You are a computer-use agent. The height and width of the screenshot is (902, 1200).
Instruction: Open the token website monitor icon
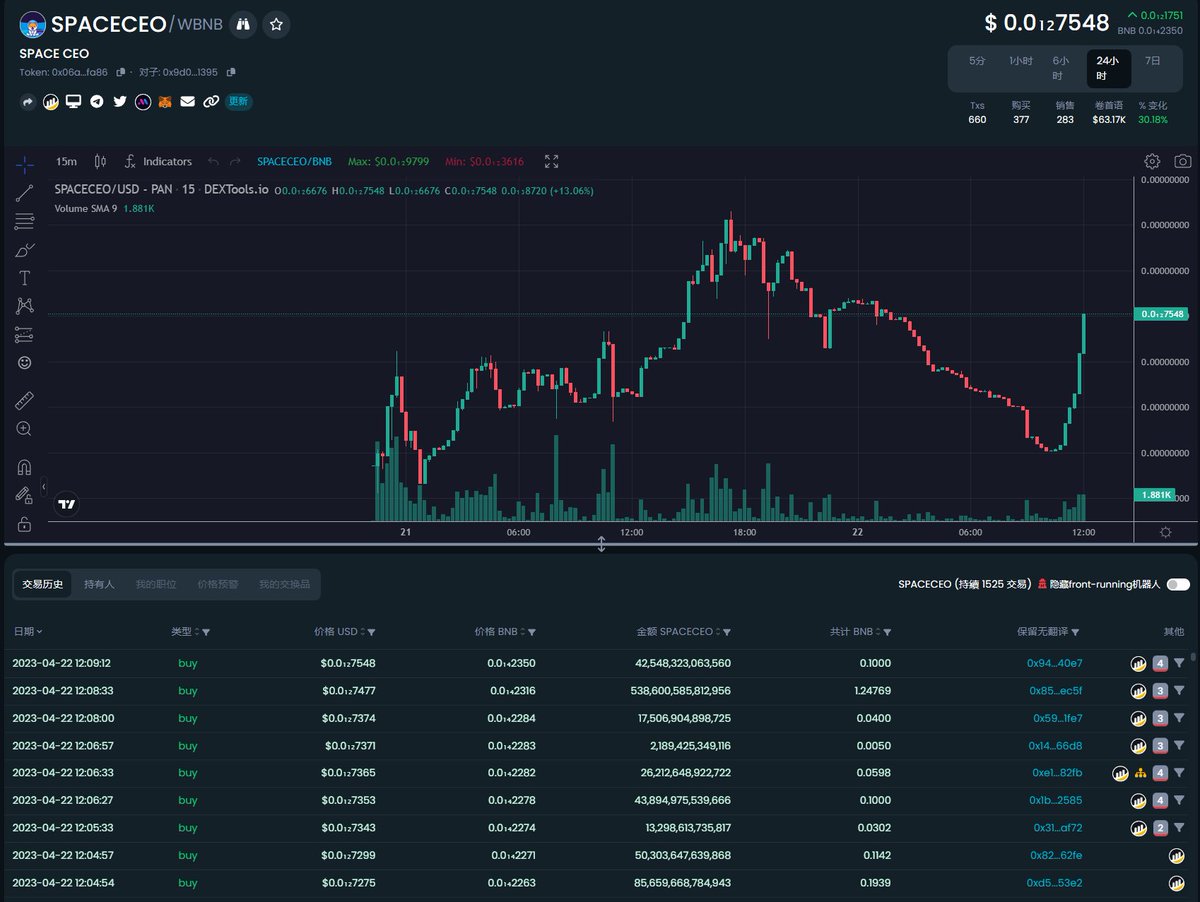(73, 102)
